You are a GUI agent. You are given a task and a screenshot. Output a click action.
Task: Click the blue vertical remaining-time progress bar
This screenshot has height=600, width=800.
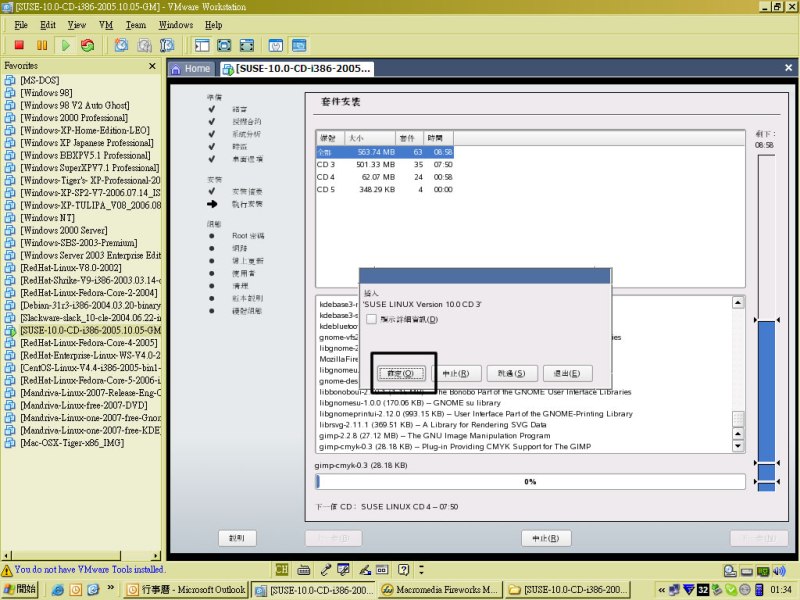pos(766,323)
